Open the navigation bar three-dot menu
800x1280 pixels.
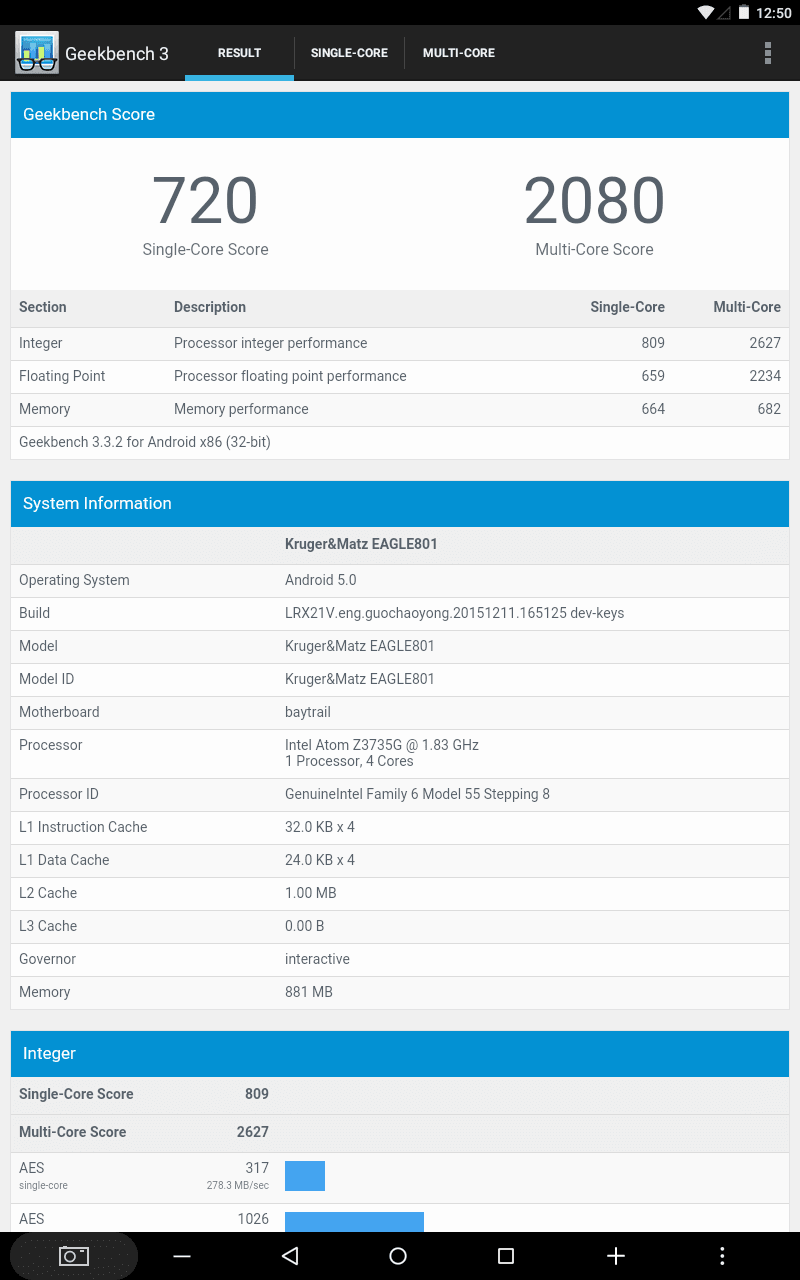pyautogui.click(x=722, y=1256)
